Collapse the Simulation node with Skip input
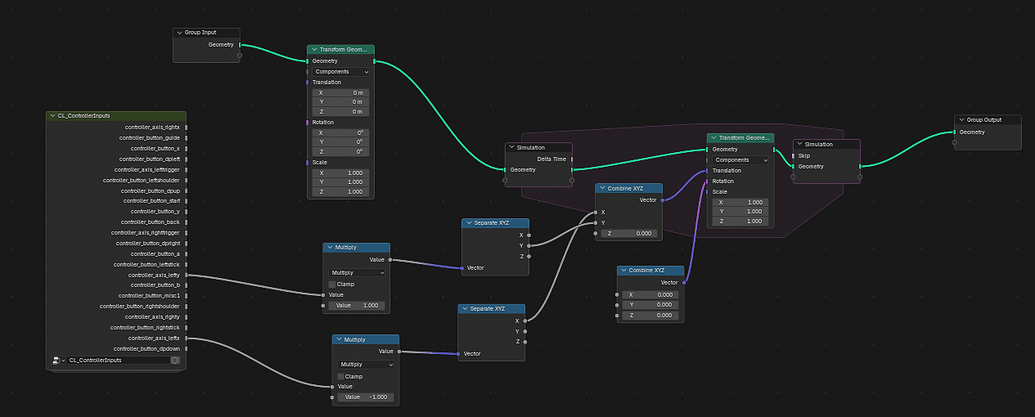The height and width of the screenshot is (417, 1035). [799, 144]
